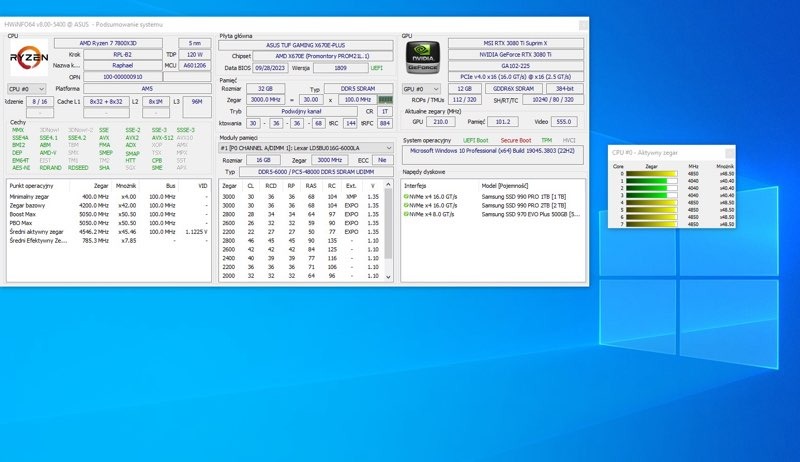Click the GA102-225 GPU chip field

tap(515, 66)
